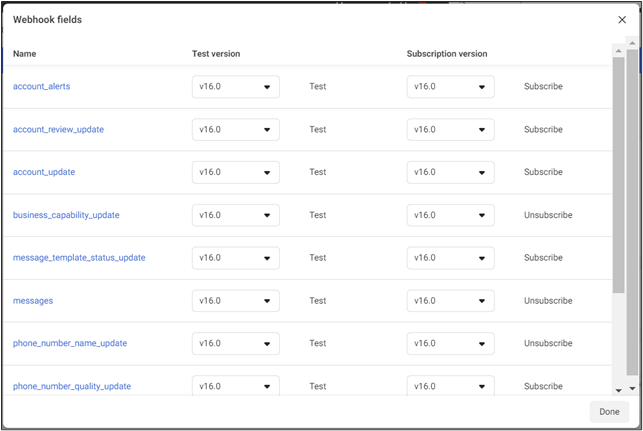The image size is (643, 431).
Task: Open messages test version dropdown
Action: (235, 301)
